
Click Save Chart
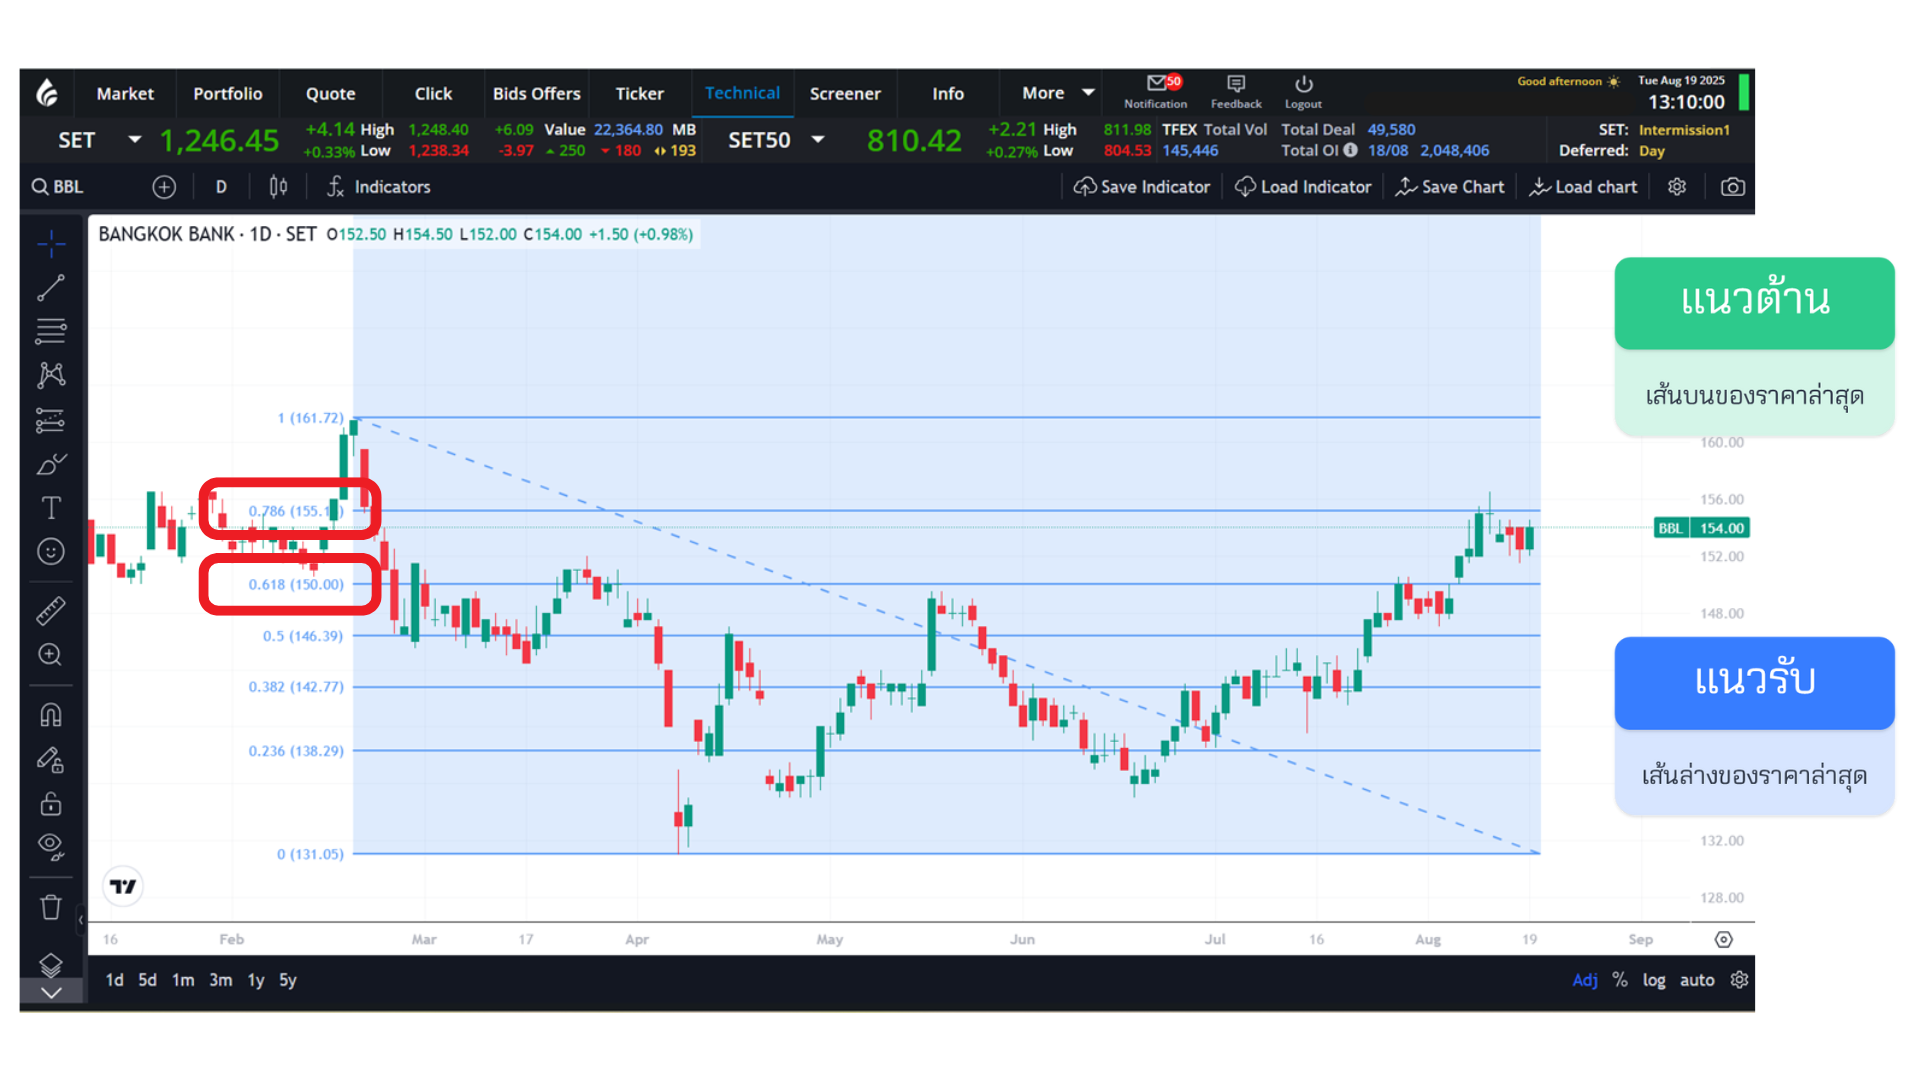(x=1450, y=187)
